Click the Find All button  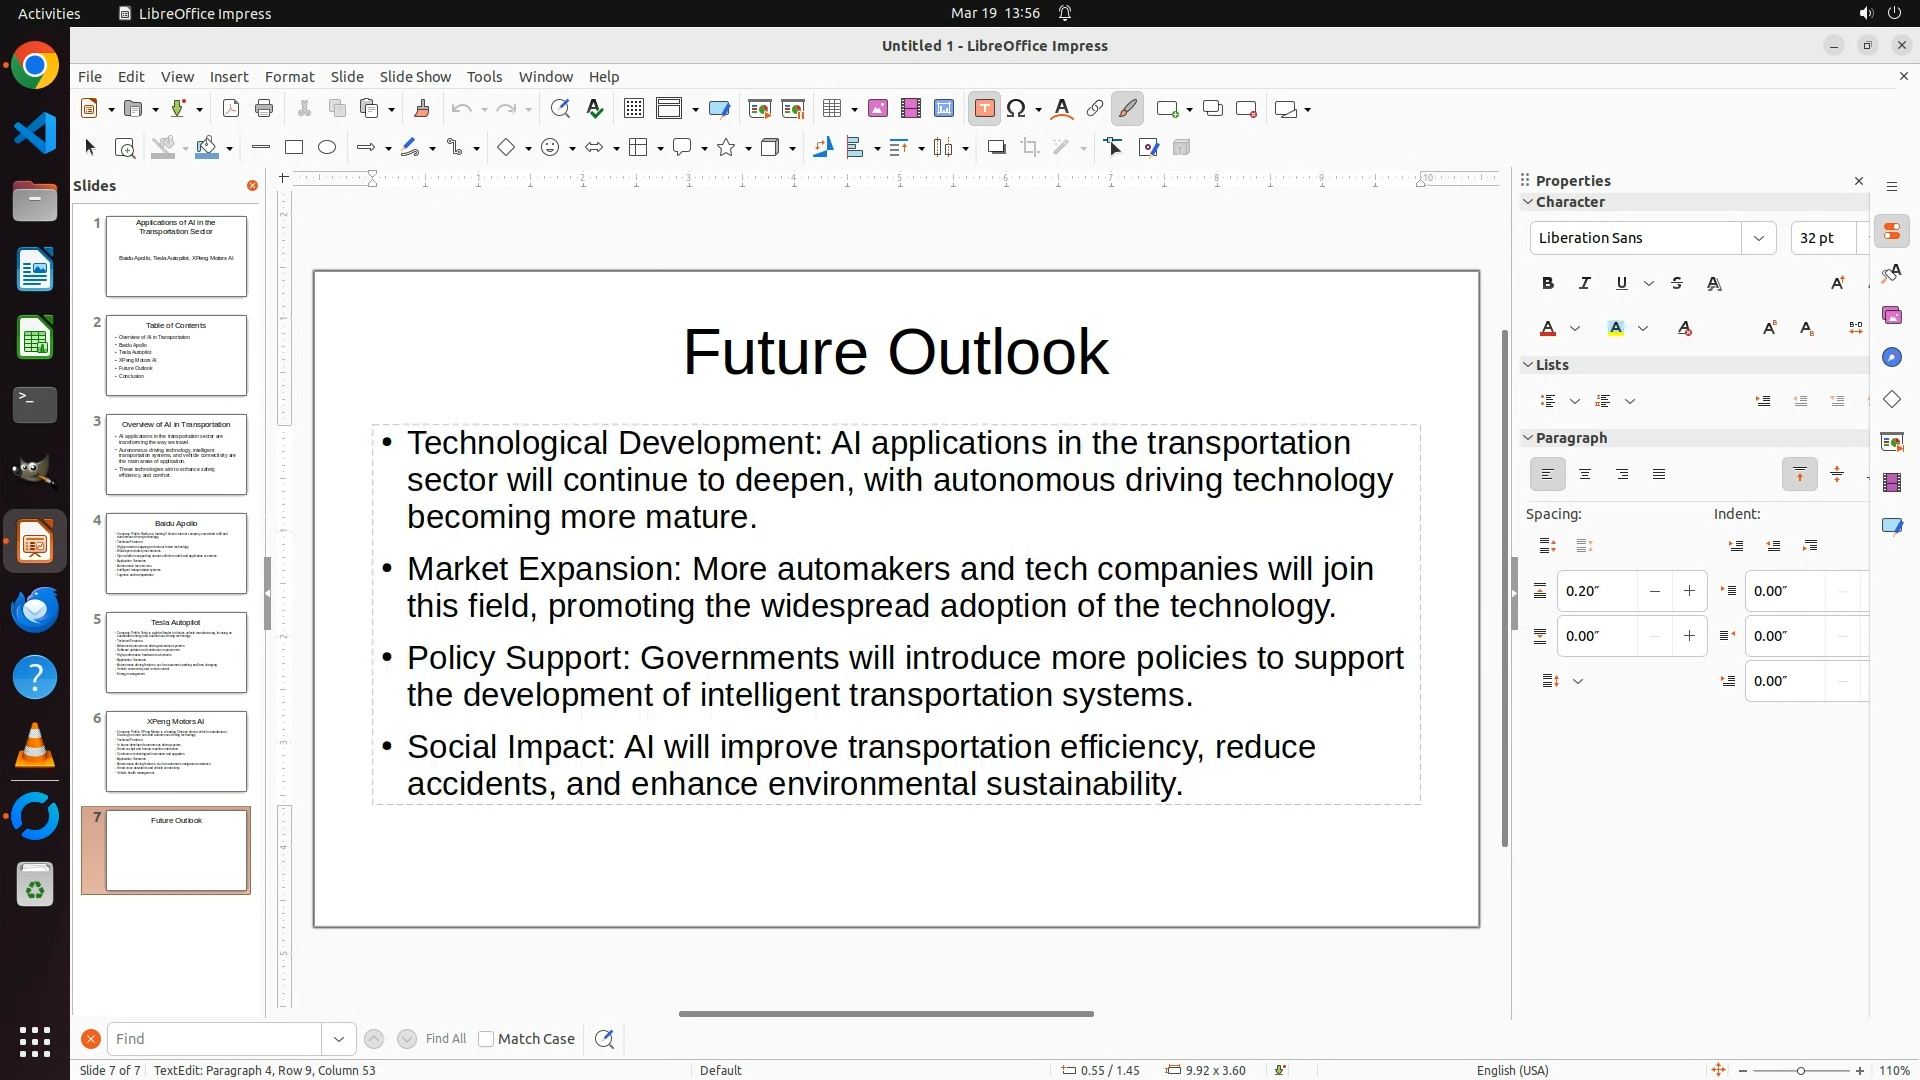click(x=445, y=1039)
